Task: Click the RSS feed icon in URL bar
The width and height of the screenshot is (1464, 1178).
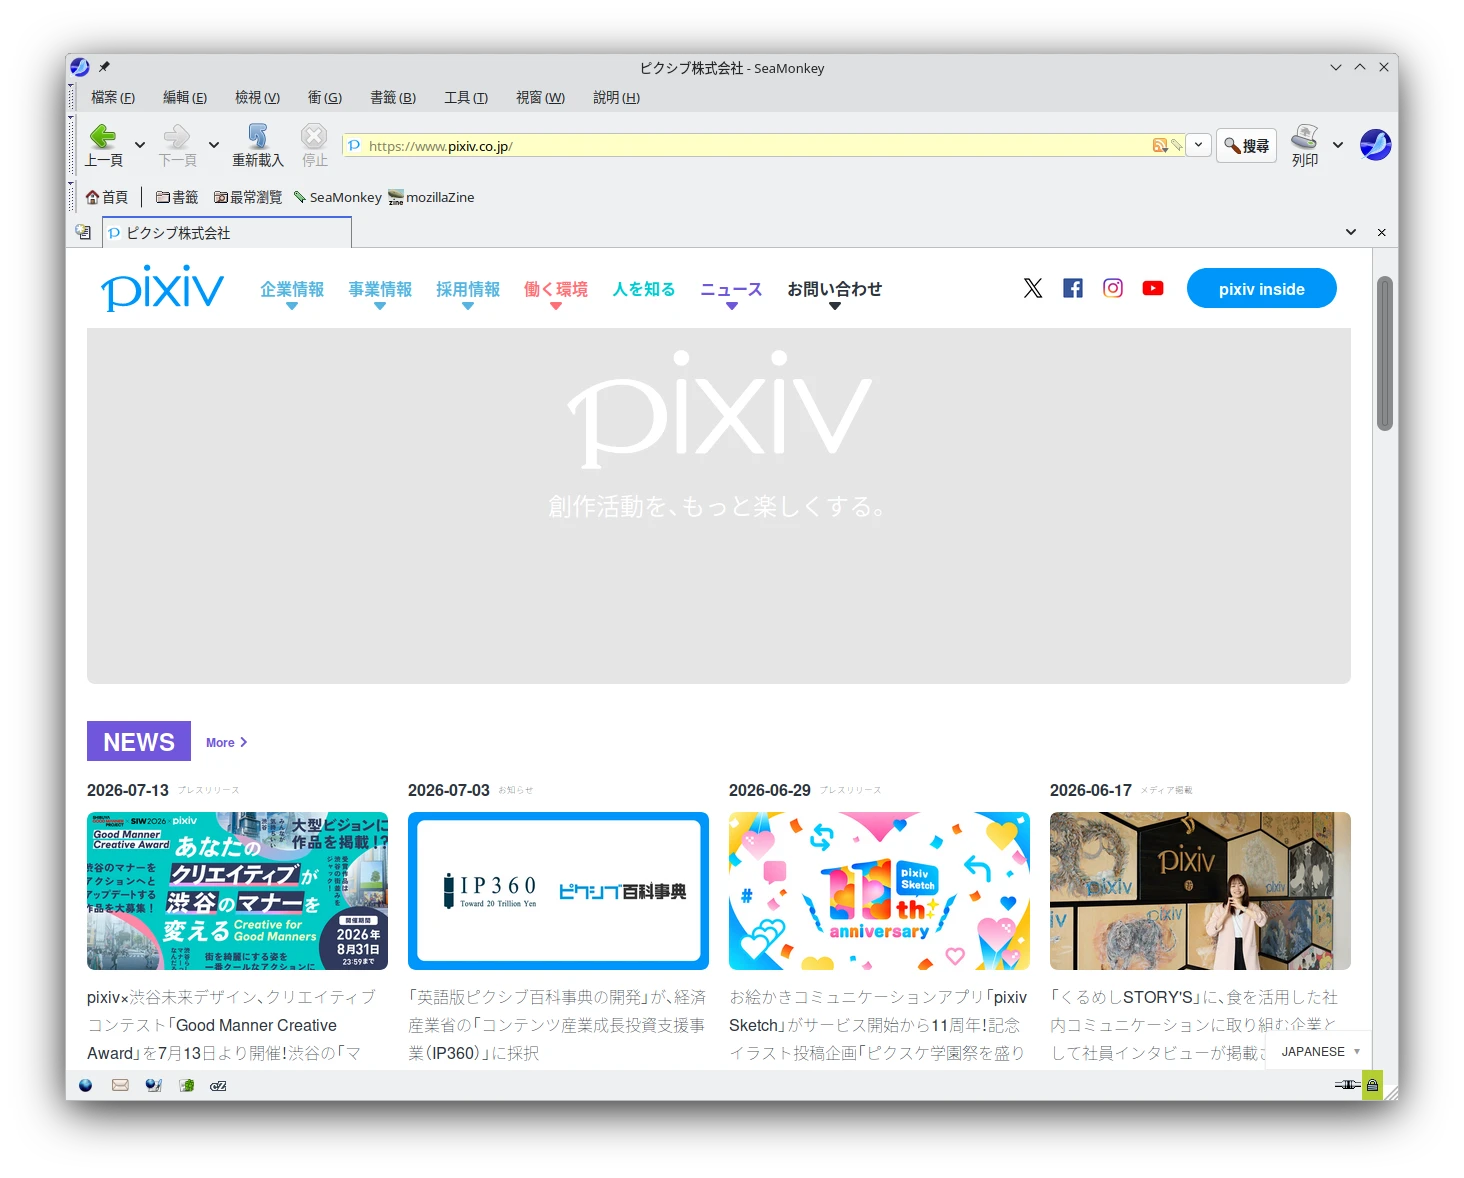Action: pyautogui.click(x=1159, y=146)
